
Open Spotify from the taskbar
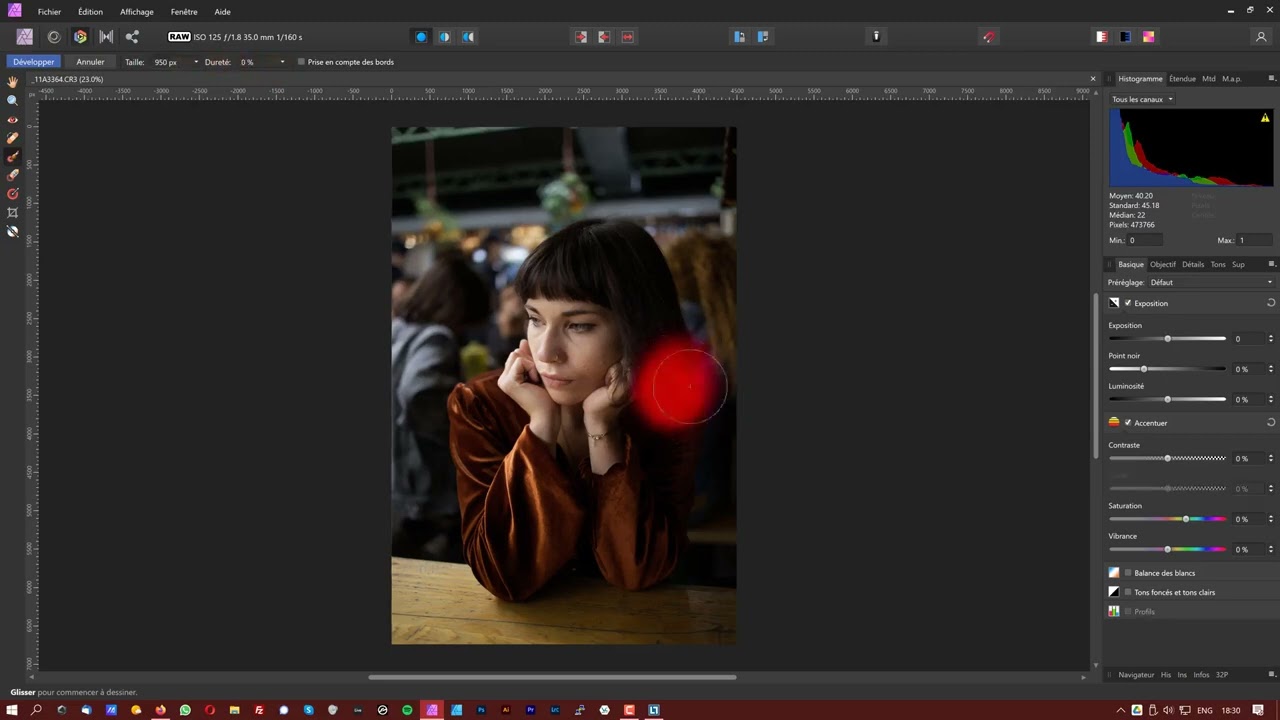click(x=407, y=710)
